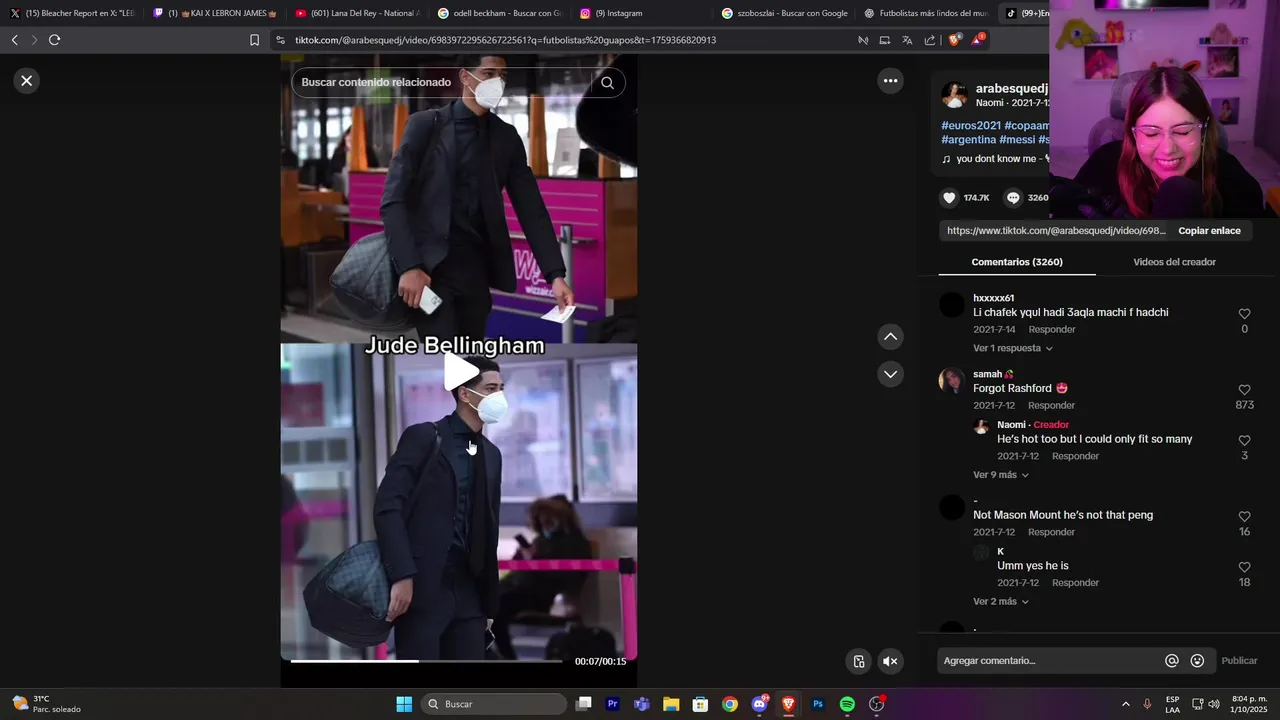Switch to Bleacher Report on X tab
The height and width of the screenshot is (720, 1280).
pyautogui.click(x=72, y=13)
